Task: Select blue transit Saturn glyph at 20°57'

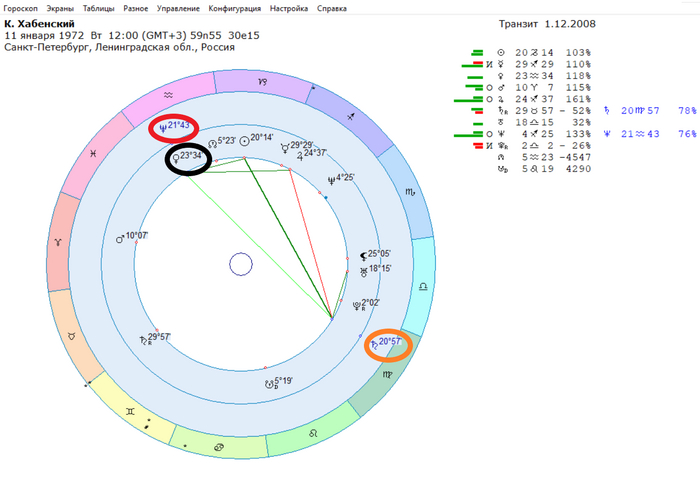Action: tap(374, 345)
